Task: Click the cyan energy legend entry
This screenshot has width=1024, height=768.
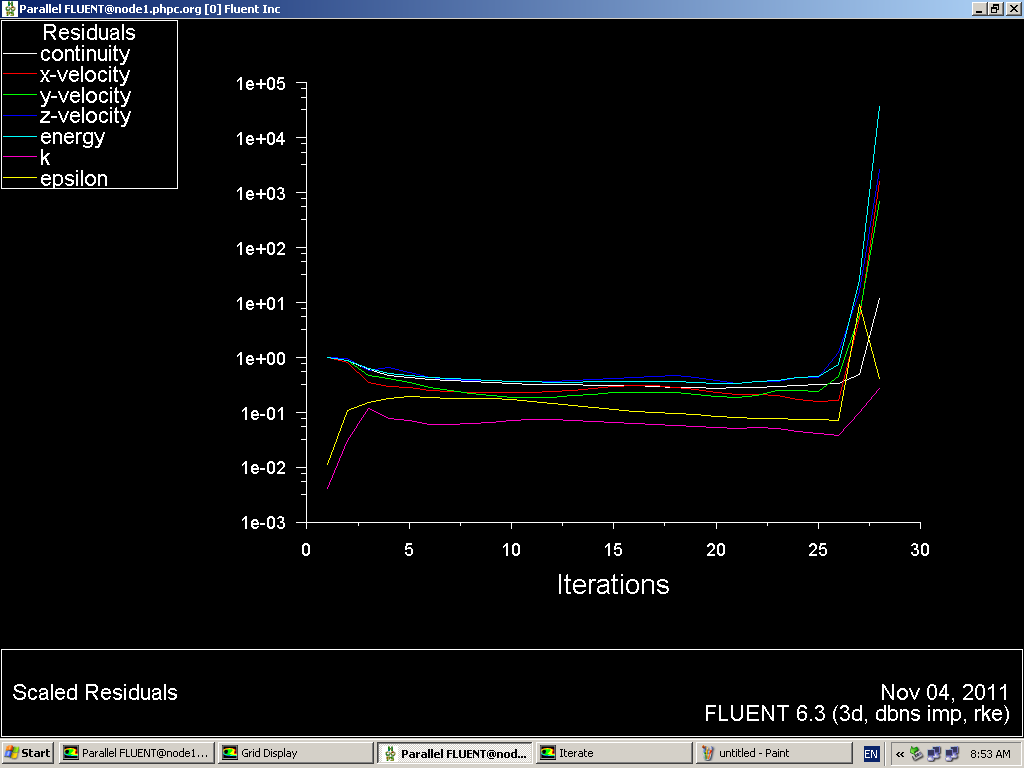Action: pyautogui.click(x=72, y=137)
